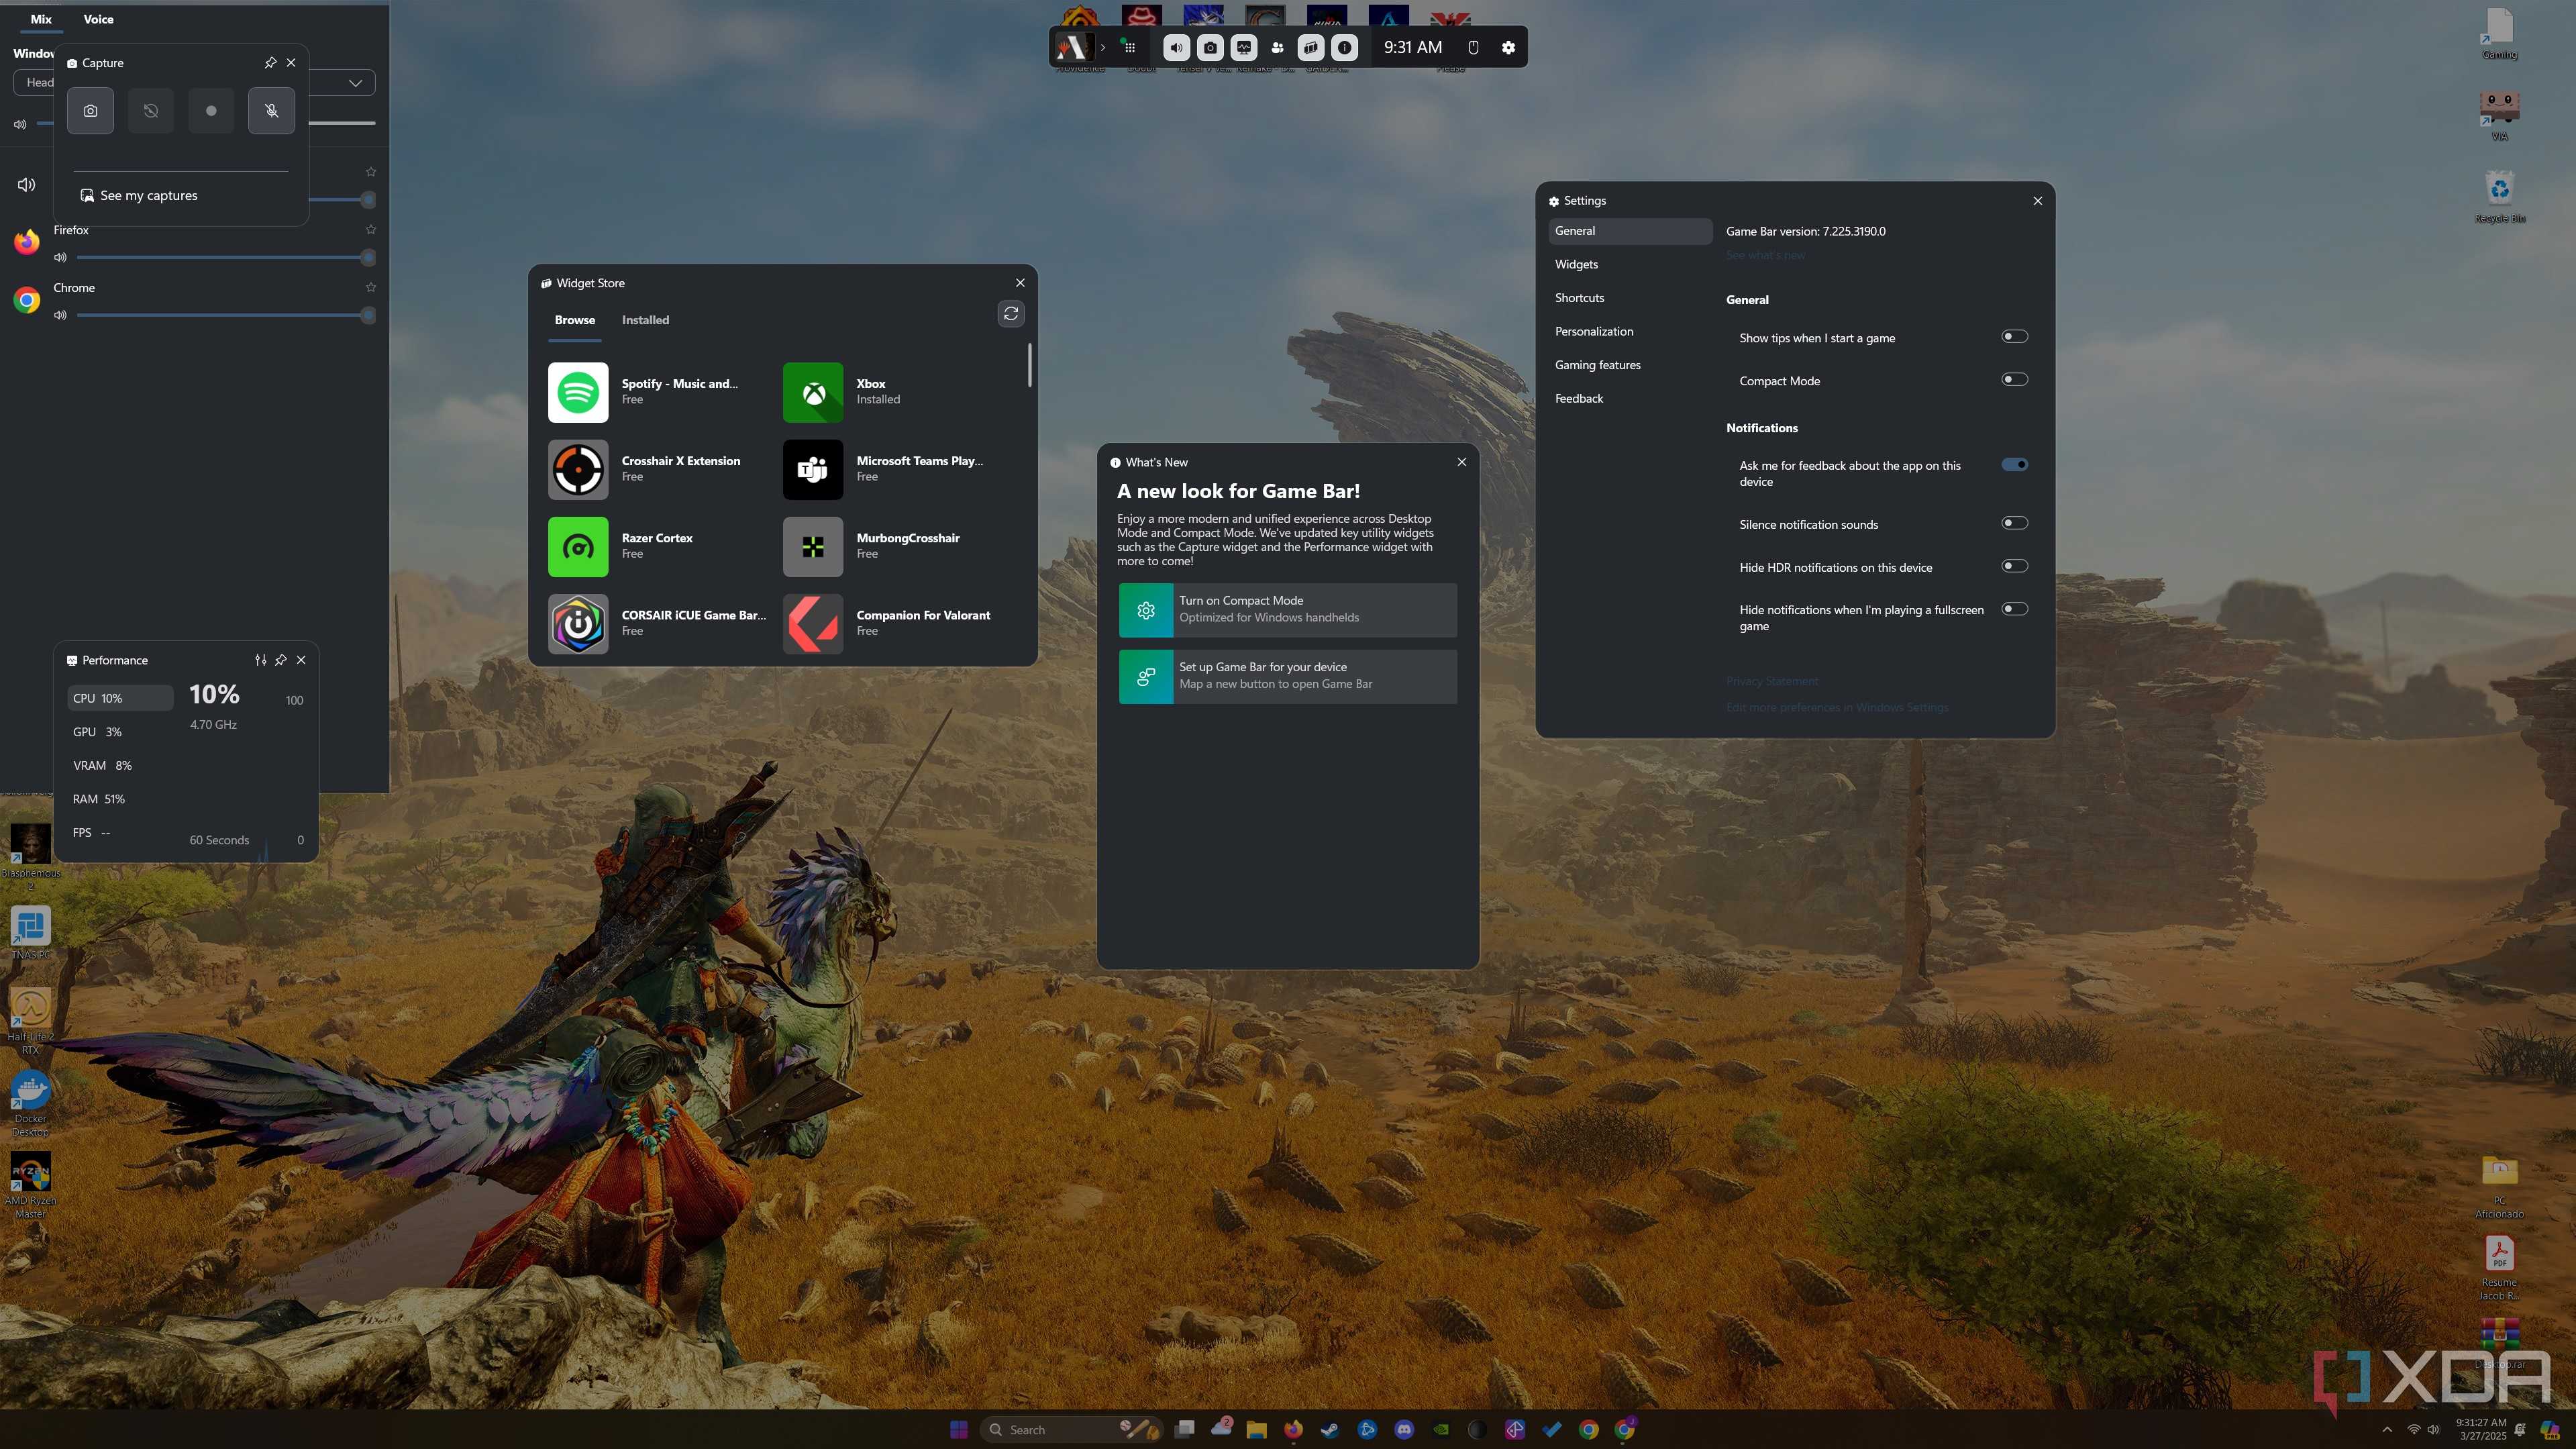Pin the Capture widget
Screen dimensions: 2576x1449
point(270,62)
